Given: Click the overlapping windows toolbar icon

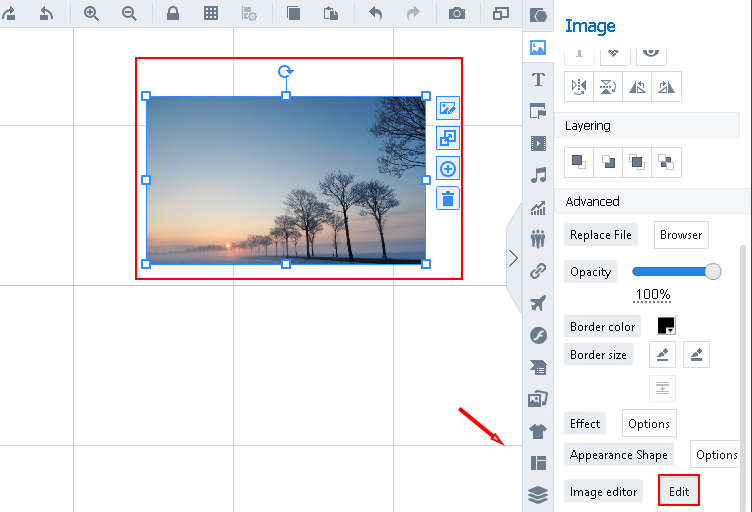Looking at the screenshot, I should [x=501, y=13].
